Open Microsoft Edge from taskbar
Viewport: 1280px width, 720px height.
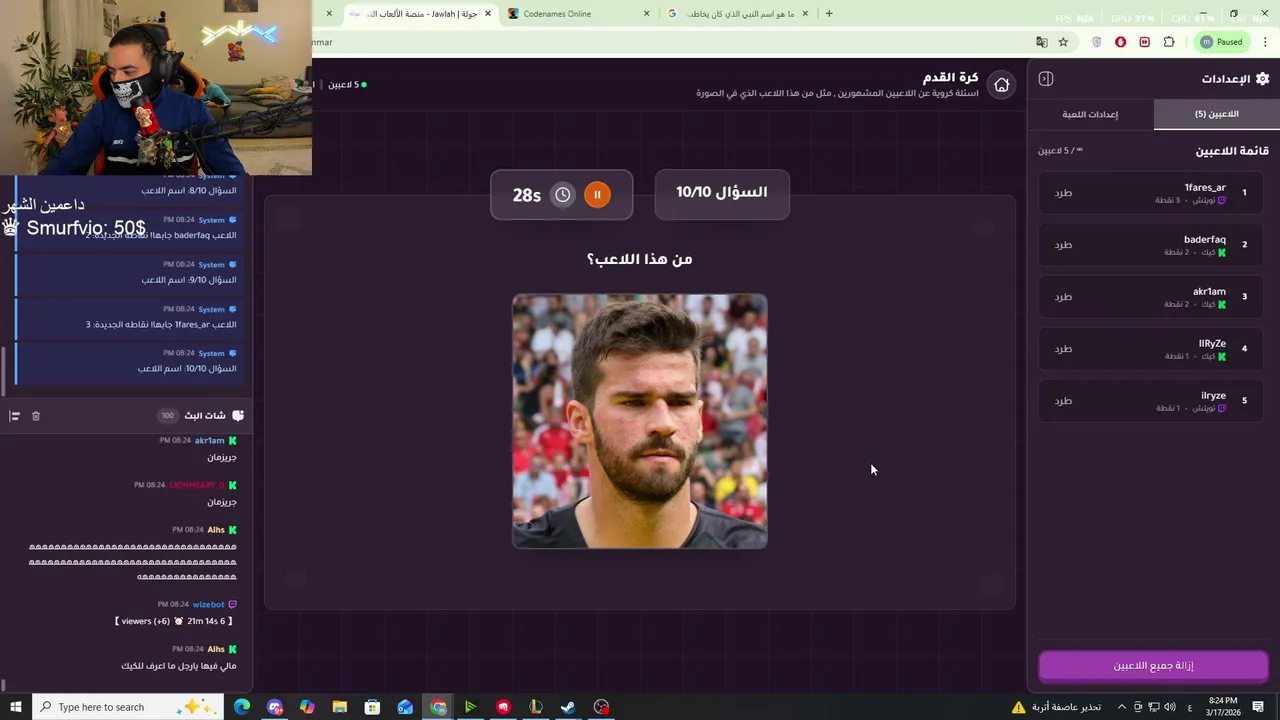242,707
